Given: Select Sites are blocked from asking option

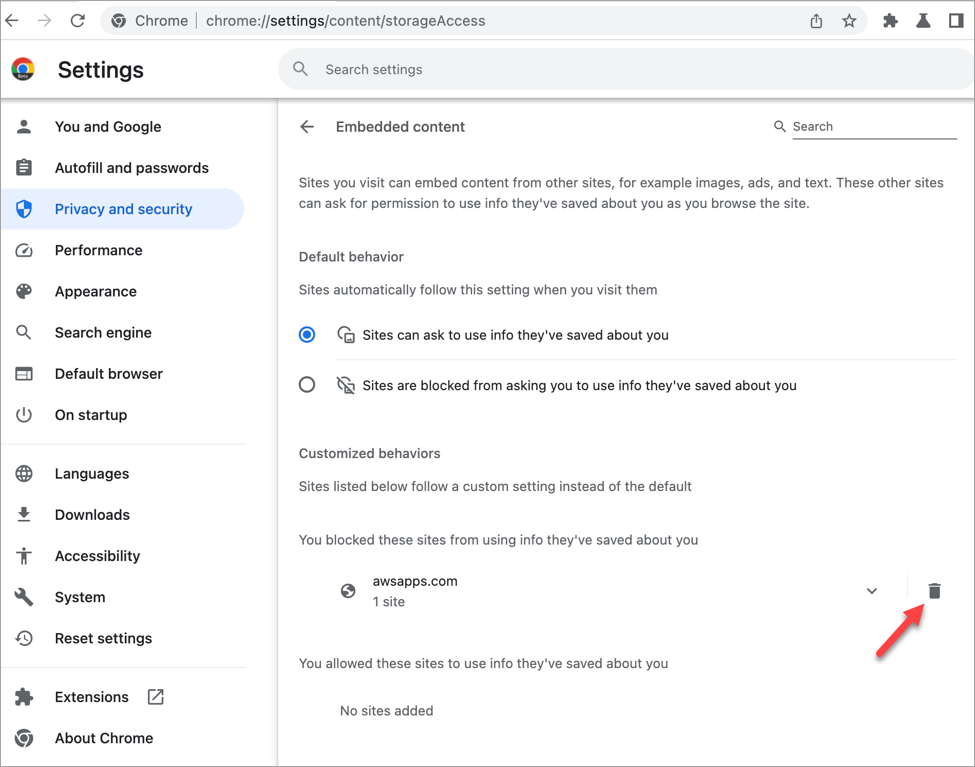Looking at the screenshot, I should coord(307,385).
